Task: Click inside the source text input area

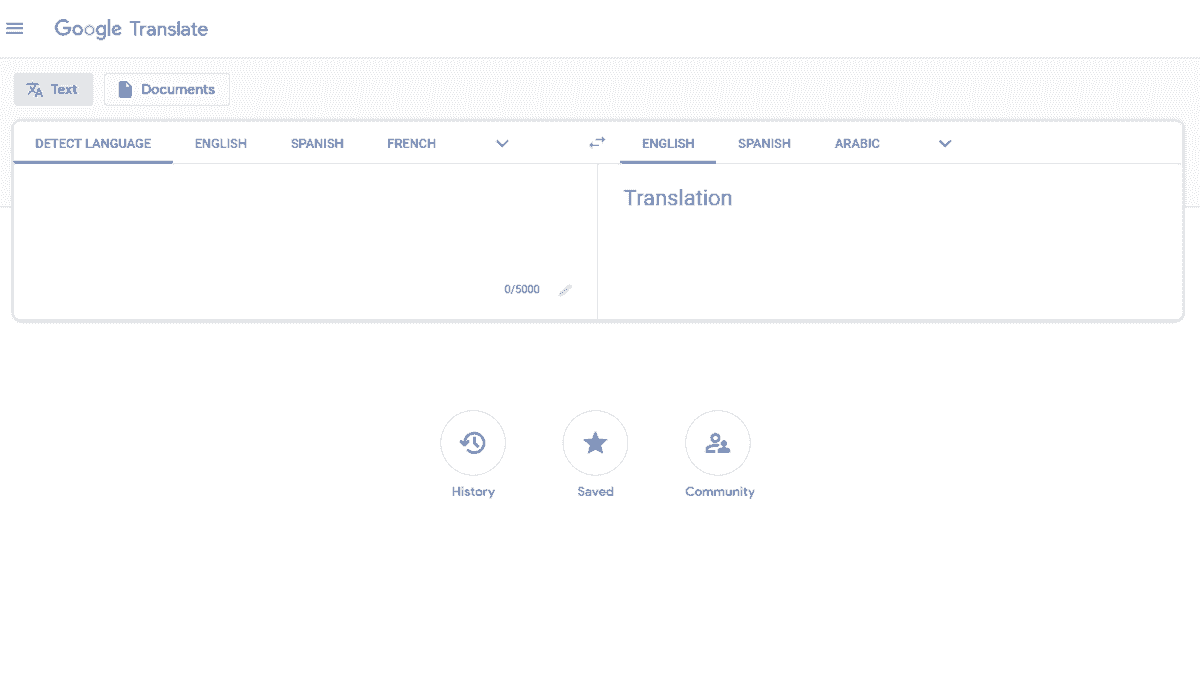Action: [300, 220]
